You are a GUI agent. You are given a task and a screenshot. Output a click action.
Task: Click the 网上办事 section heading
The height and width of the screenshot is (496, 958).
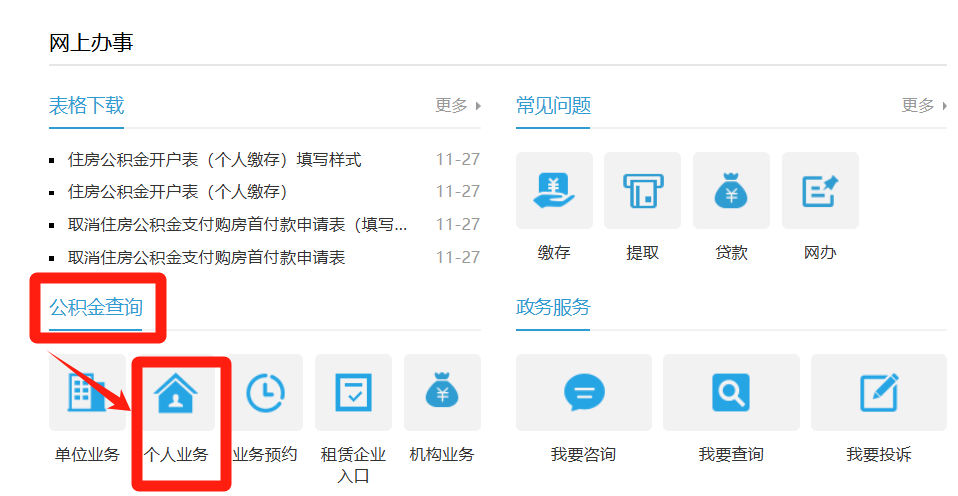point(91,43)
